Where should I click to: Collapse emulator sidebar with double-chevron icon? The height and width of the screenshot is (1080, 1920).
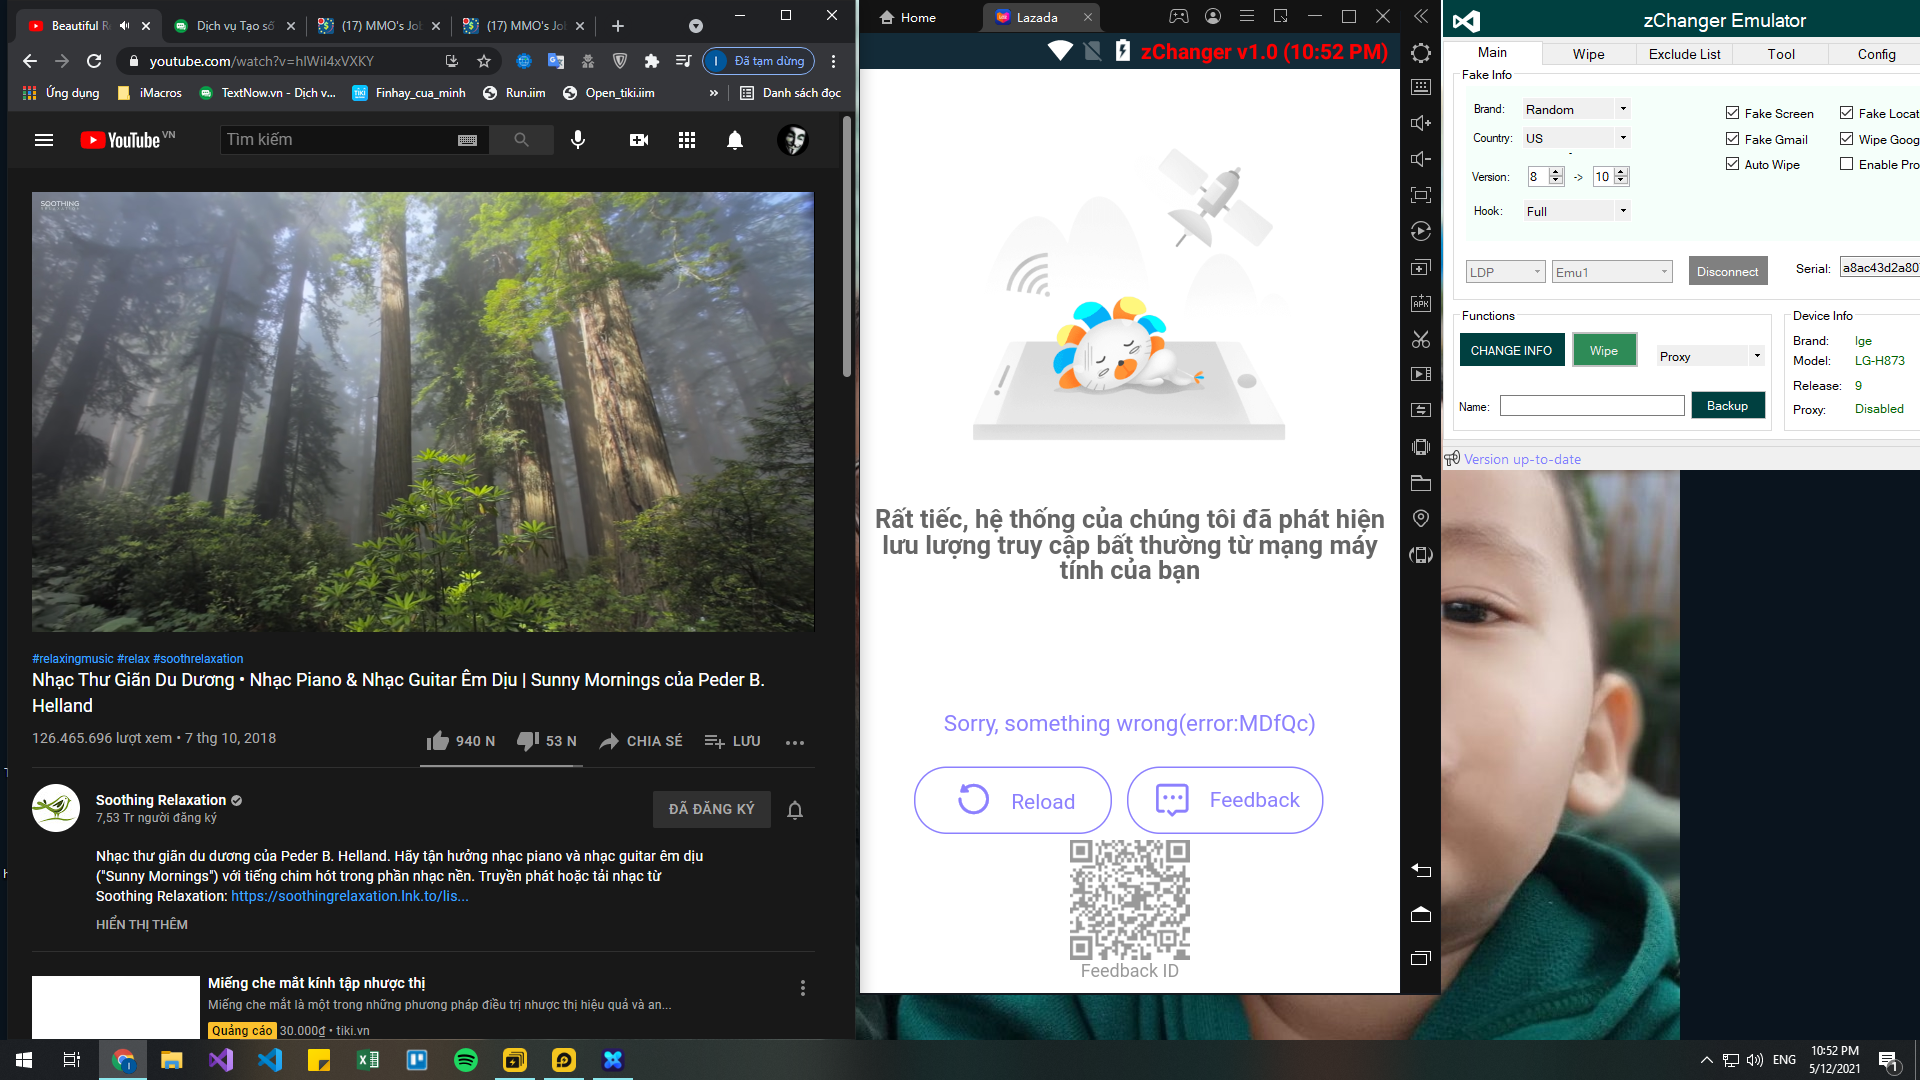coord(1421,16)
